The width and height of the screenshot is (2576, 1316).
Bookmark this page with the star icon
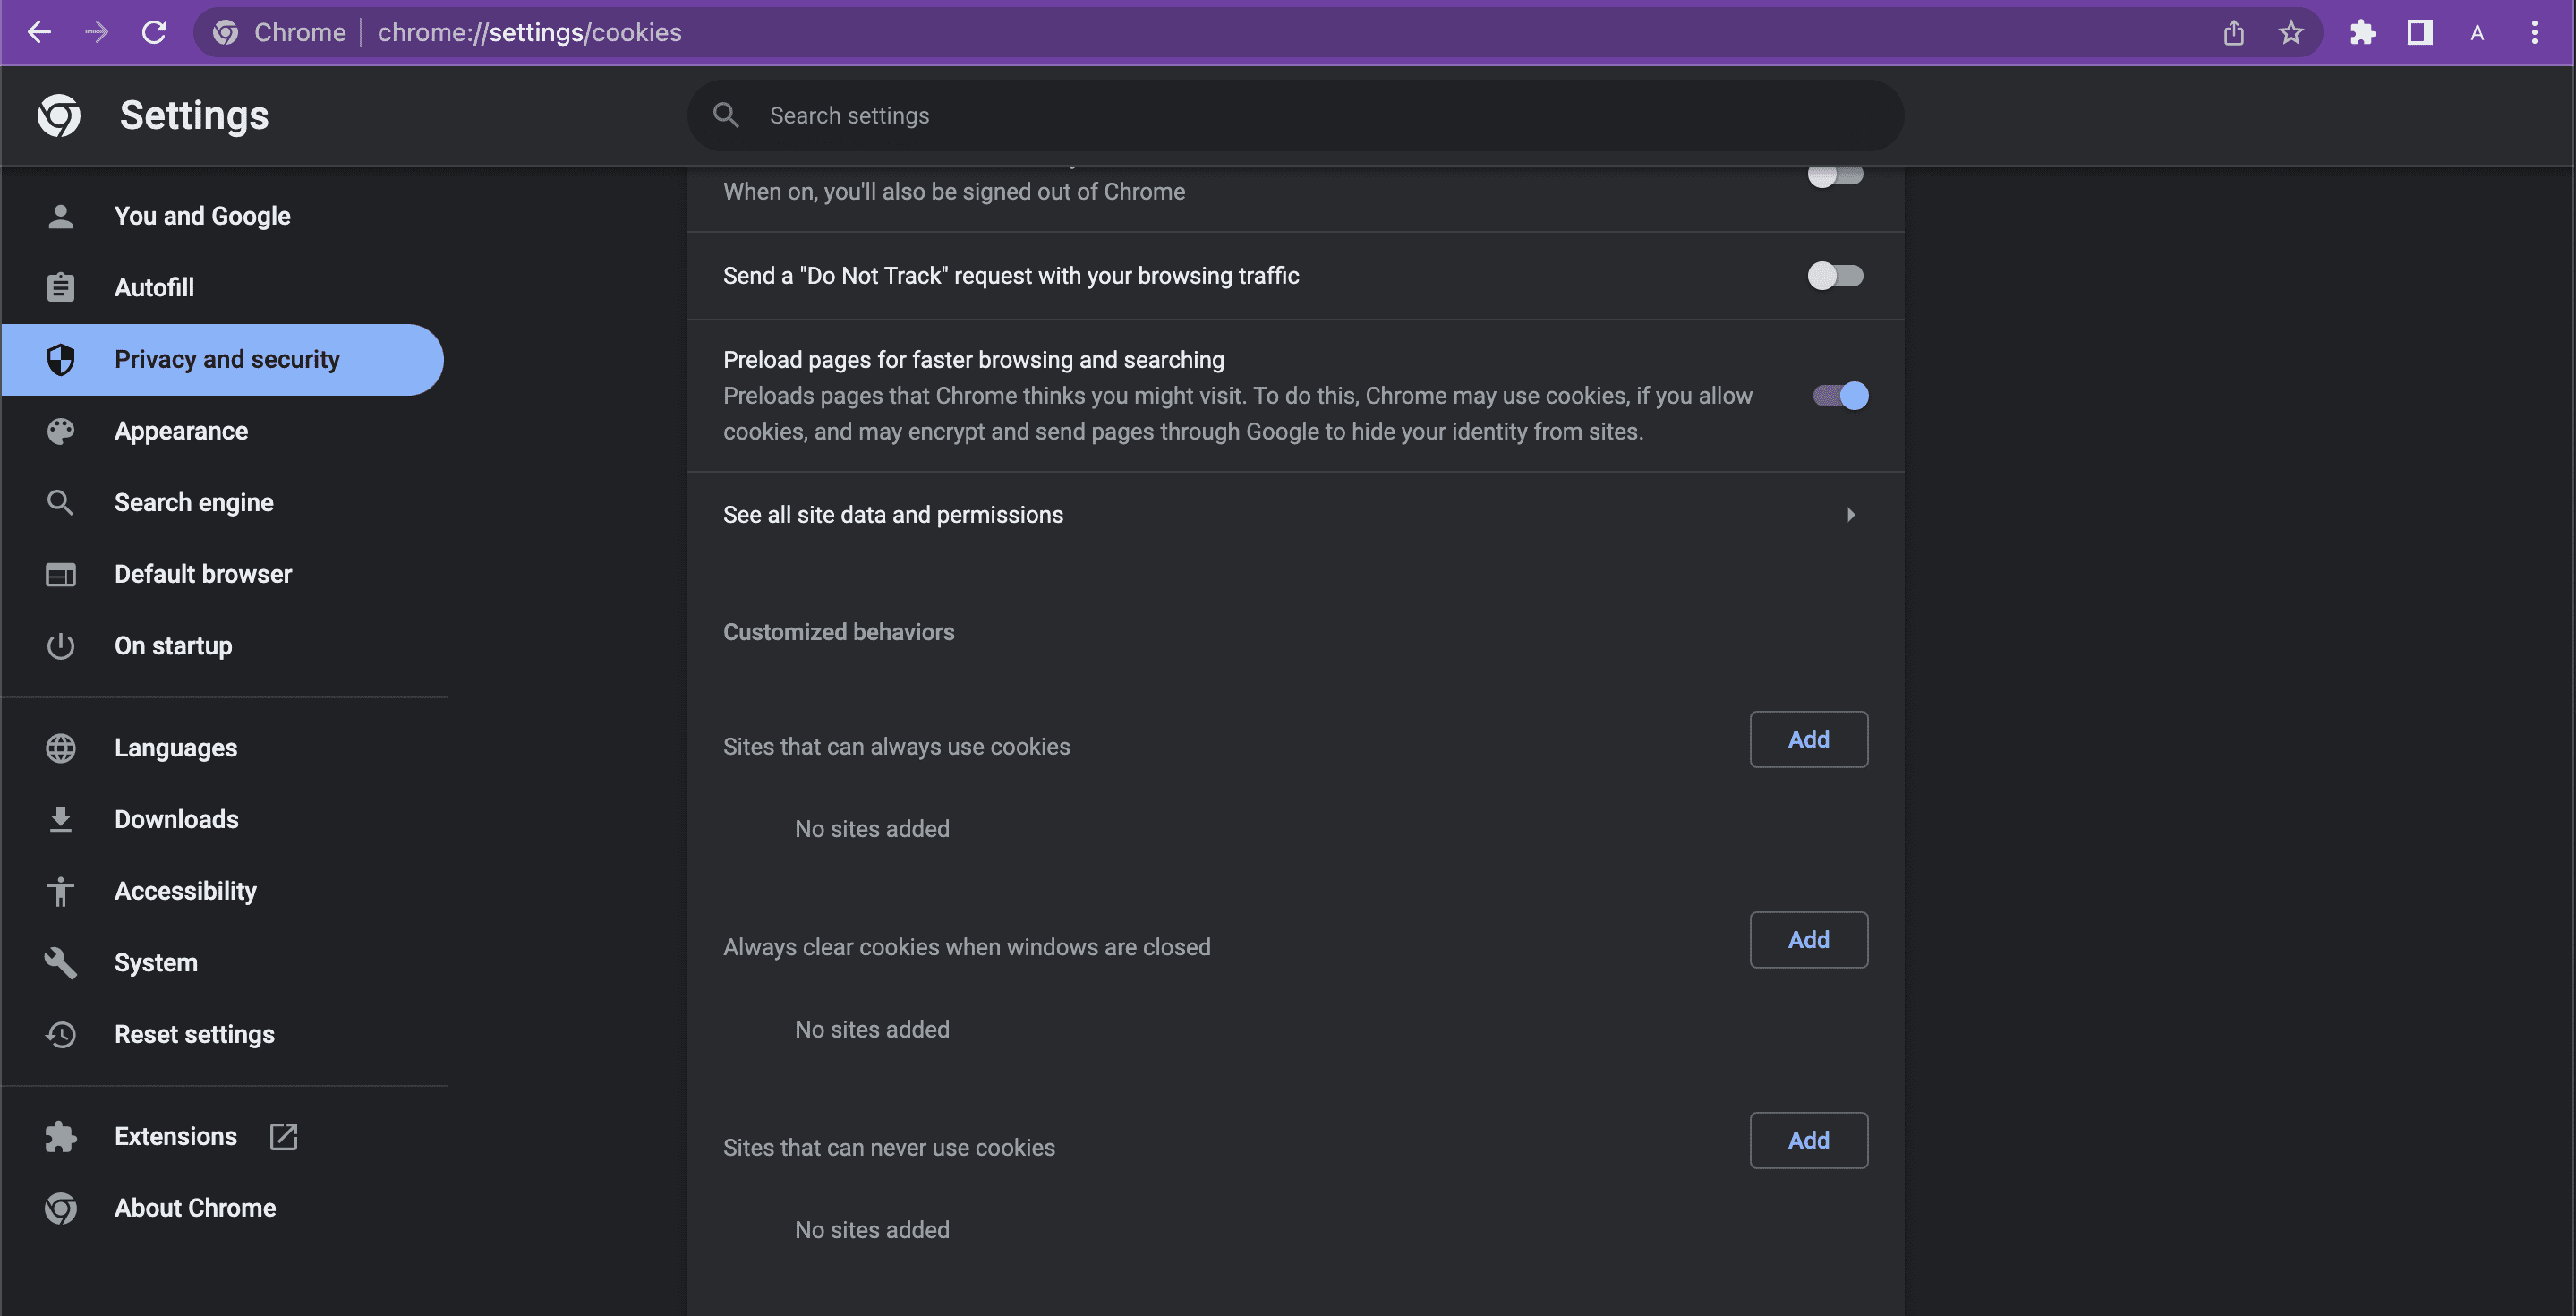[2290, 32]
